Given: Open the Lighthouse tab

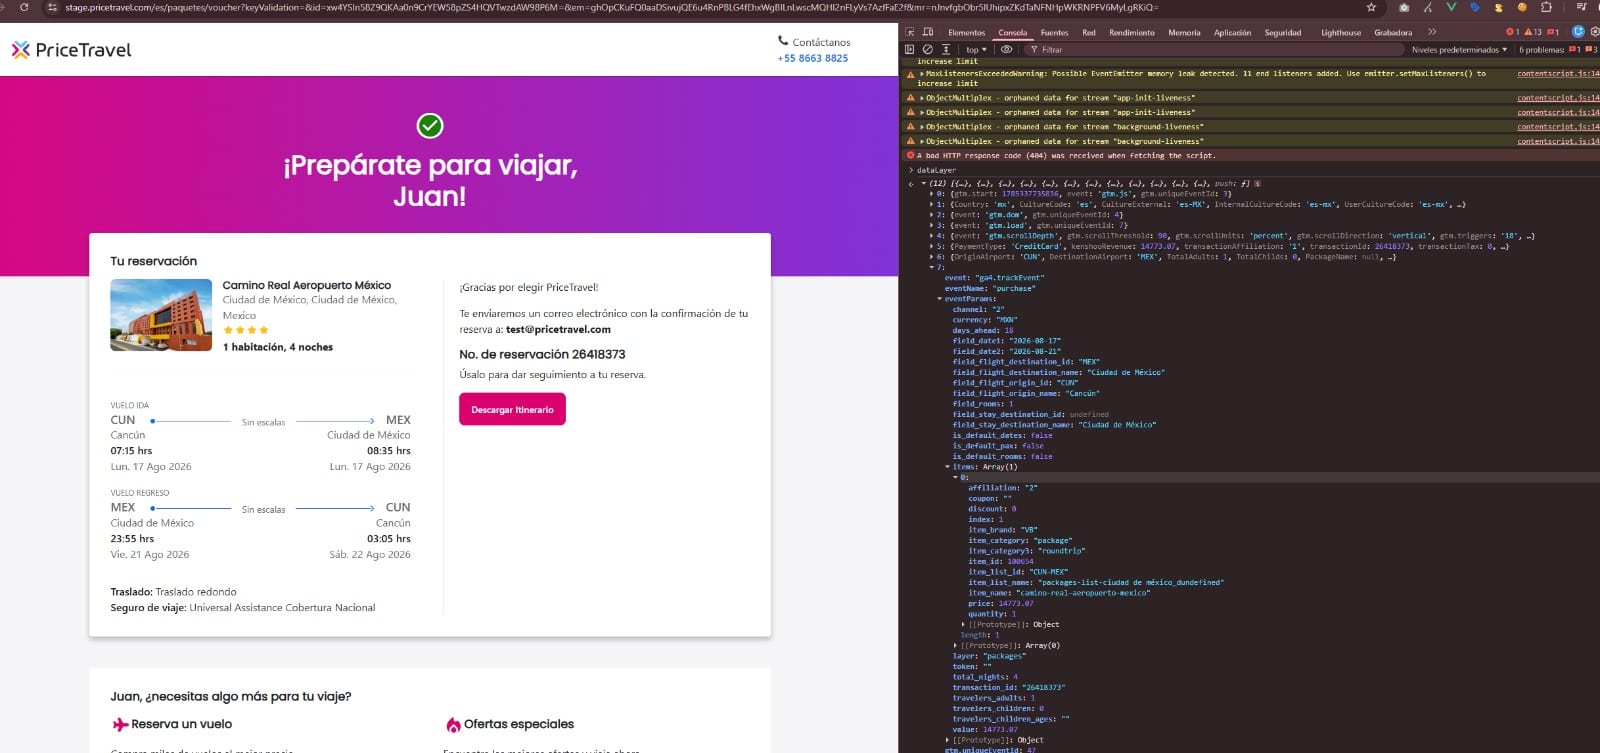Looking at the screenshot, I should tap(1340, 32).
